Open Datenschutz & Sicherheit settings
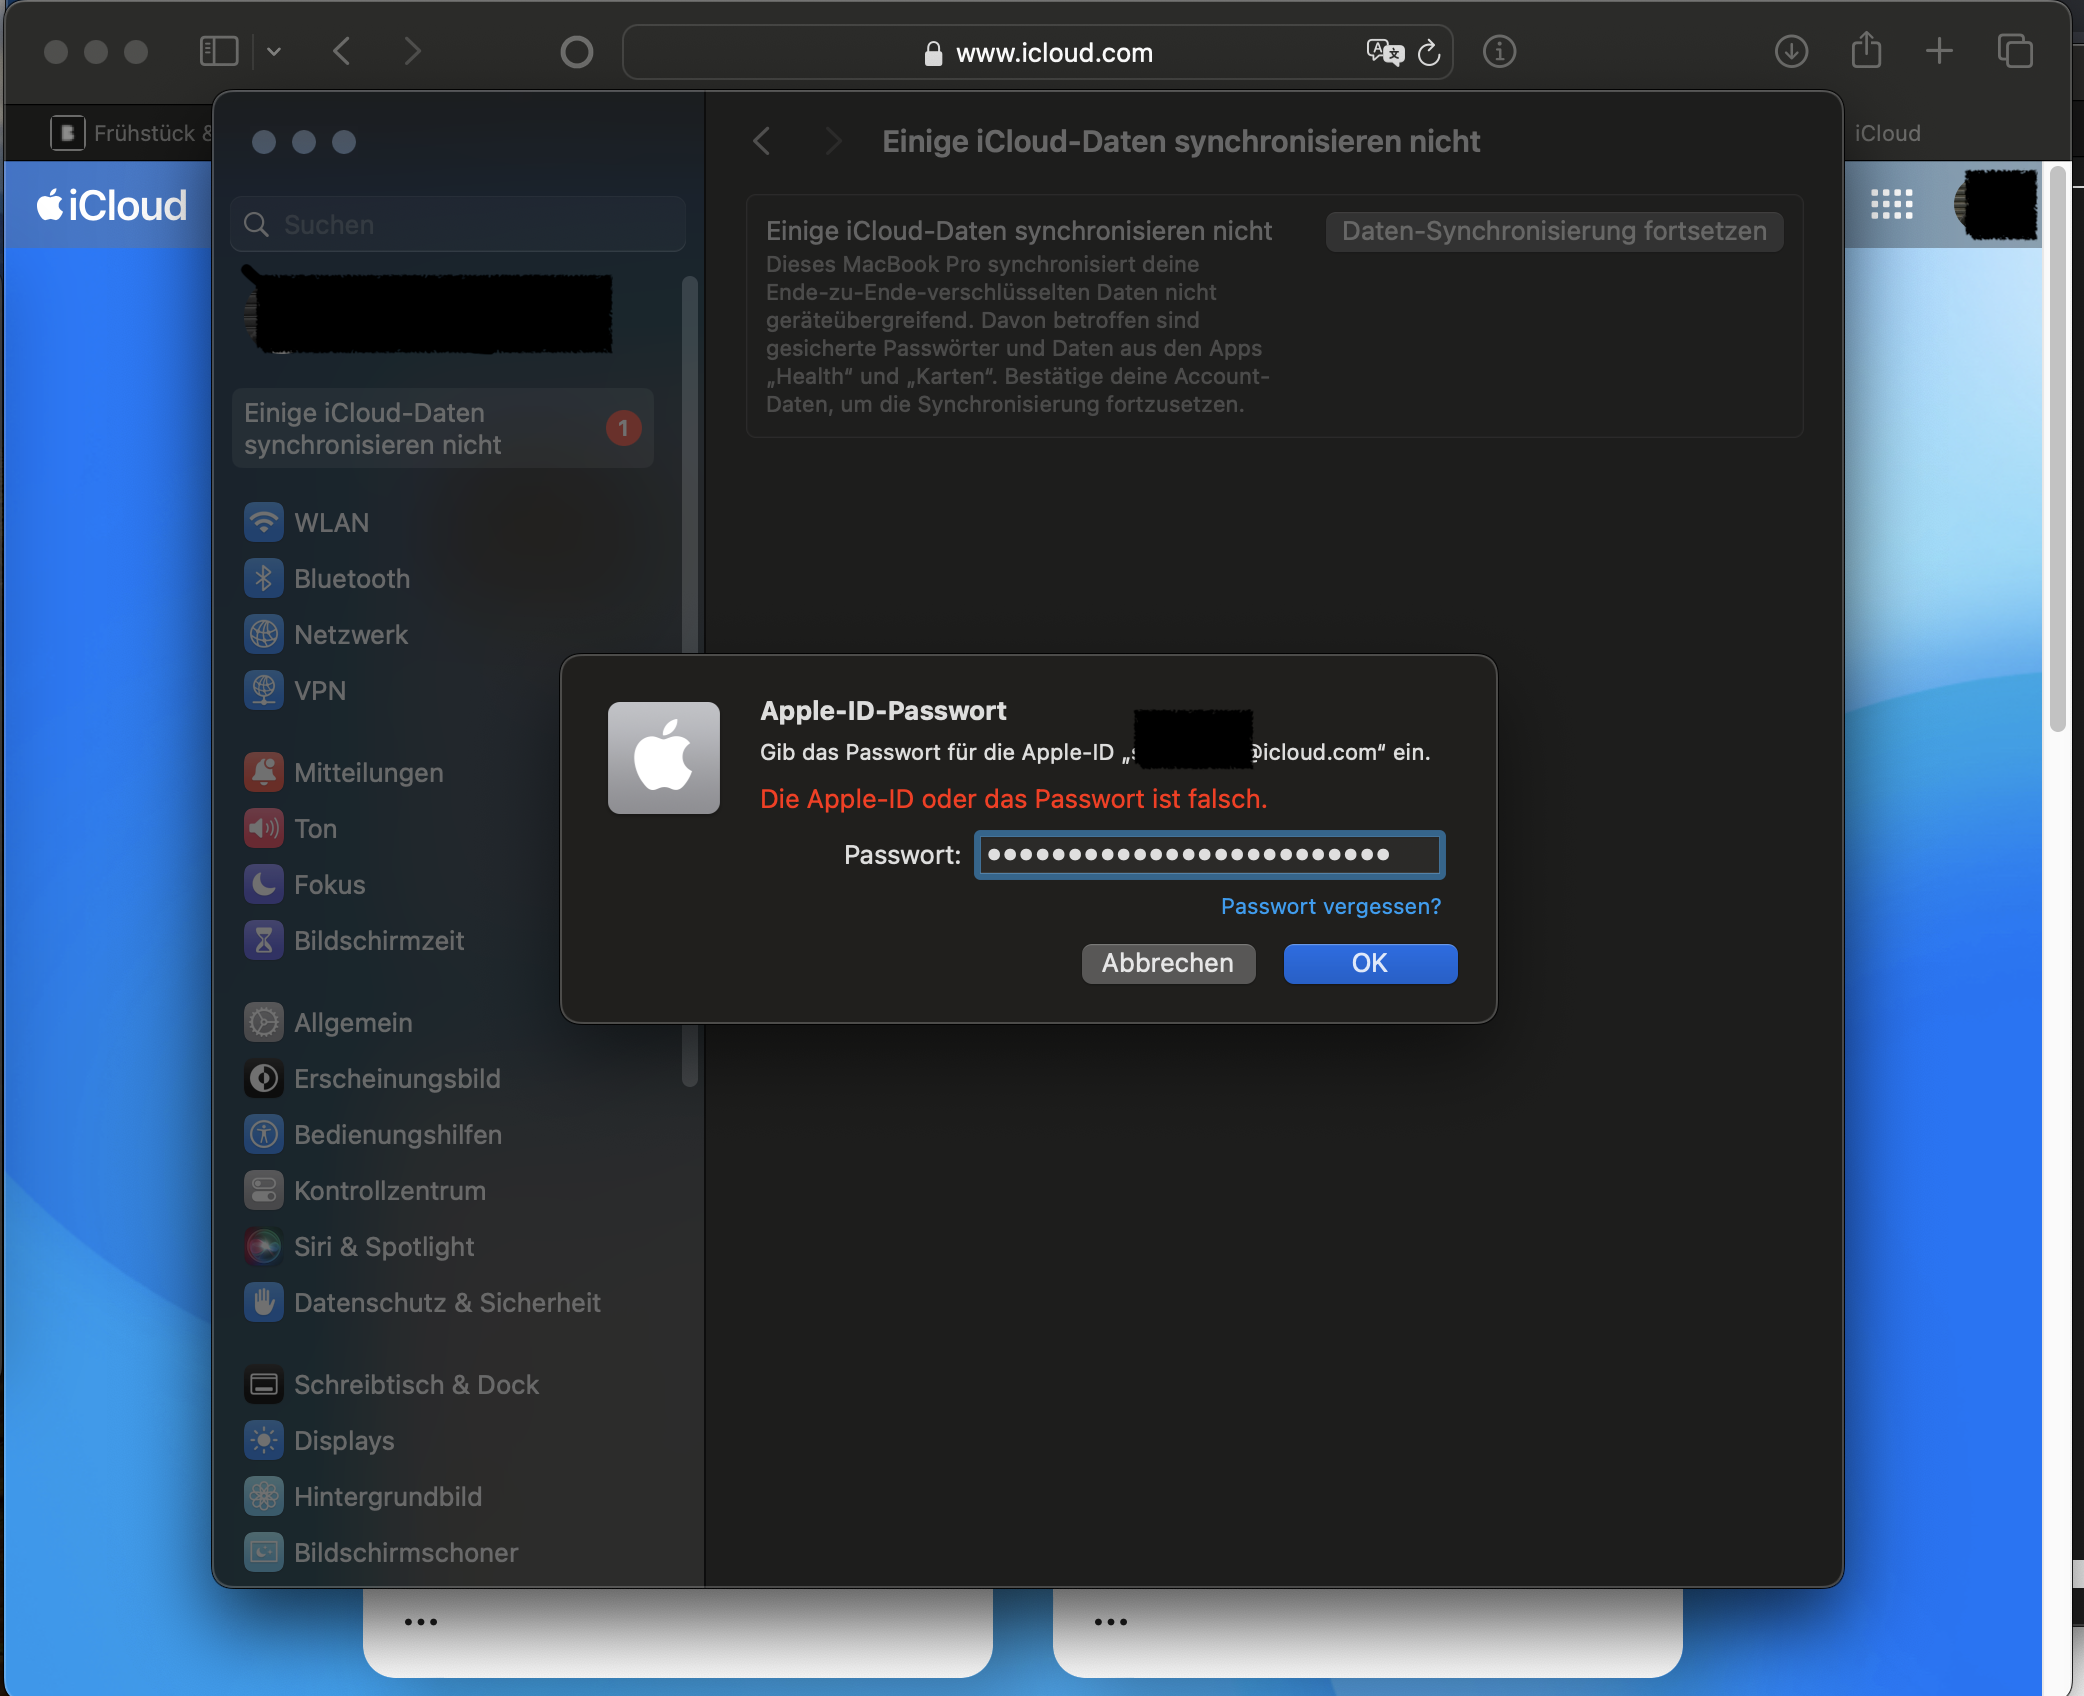The width and height of the screenshot is (2084, 1696). 446,1303
